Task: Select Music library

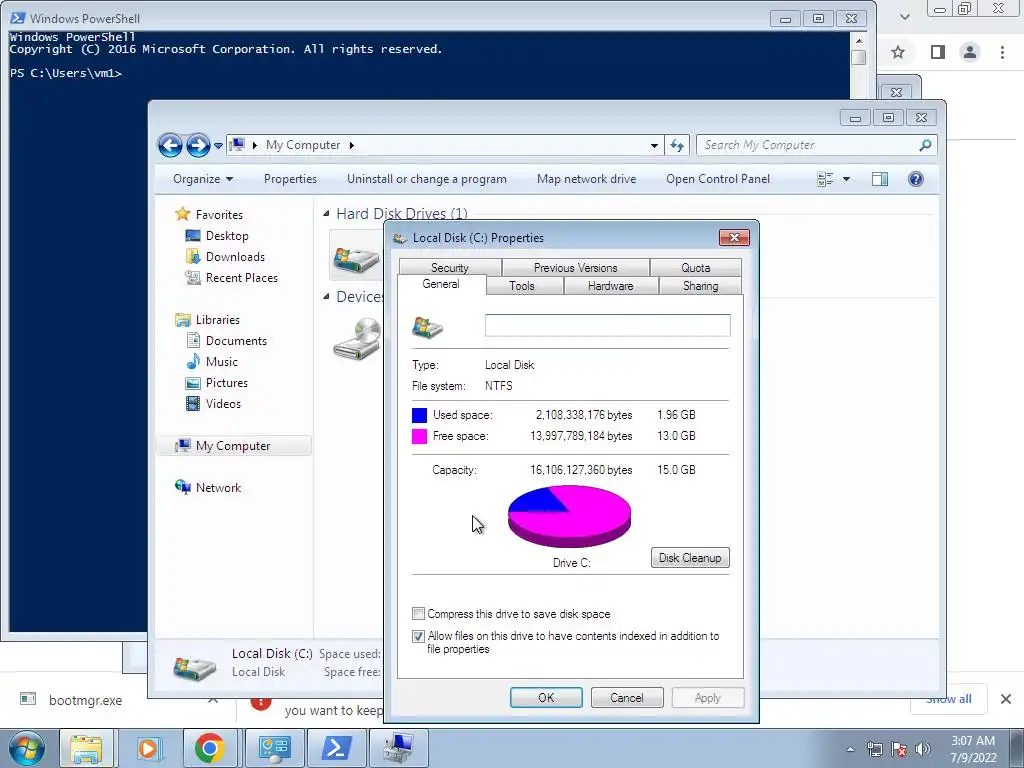Action: click(x=221, y=362)
